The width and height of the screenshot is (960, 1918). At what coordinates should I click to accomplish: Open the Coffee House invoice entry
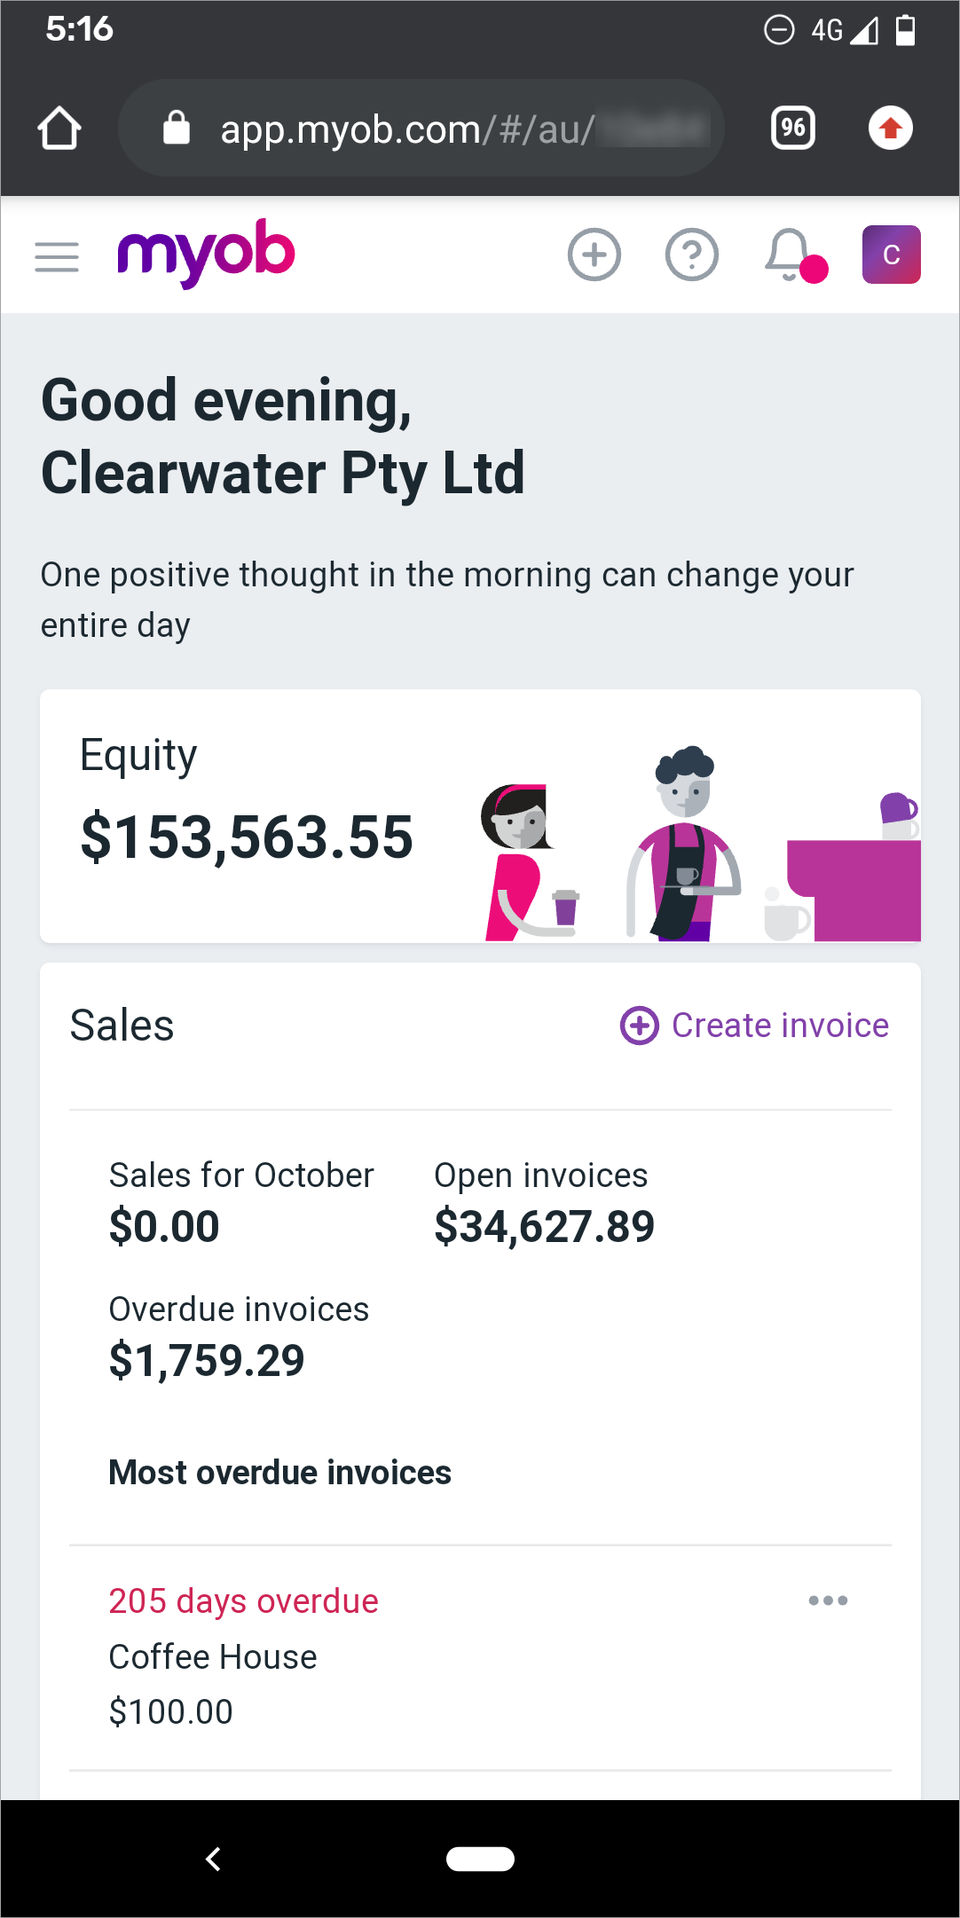[213, 1657]
